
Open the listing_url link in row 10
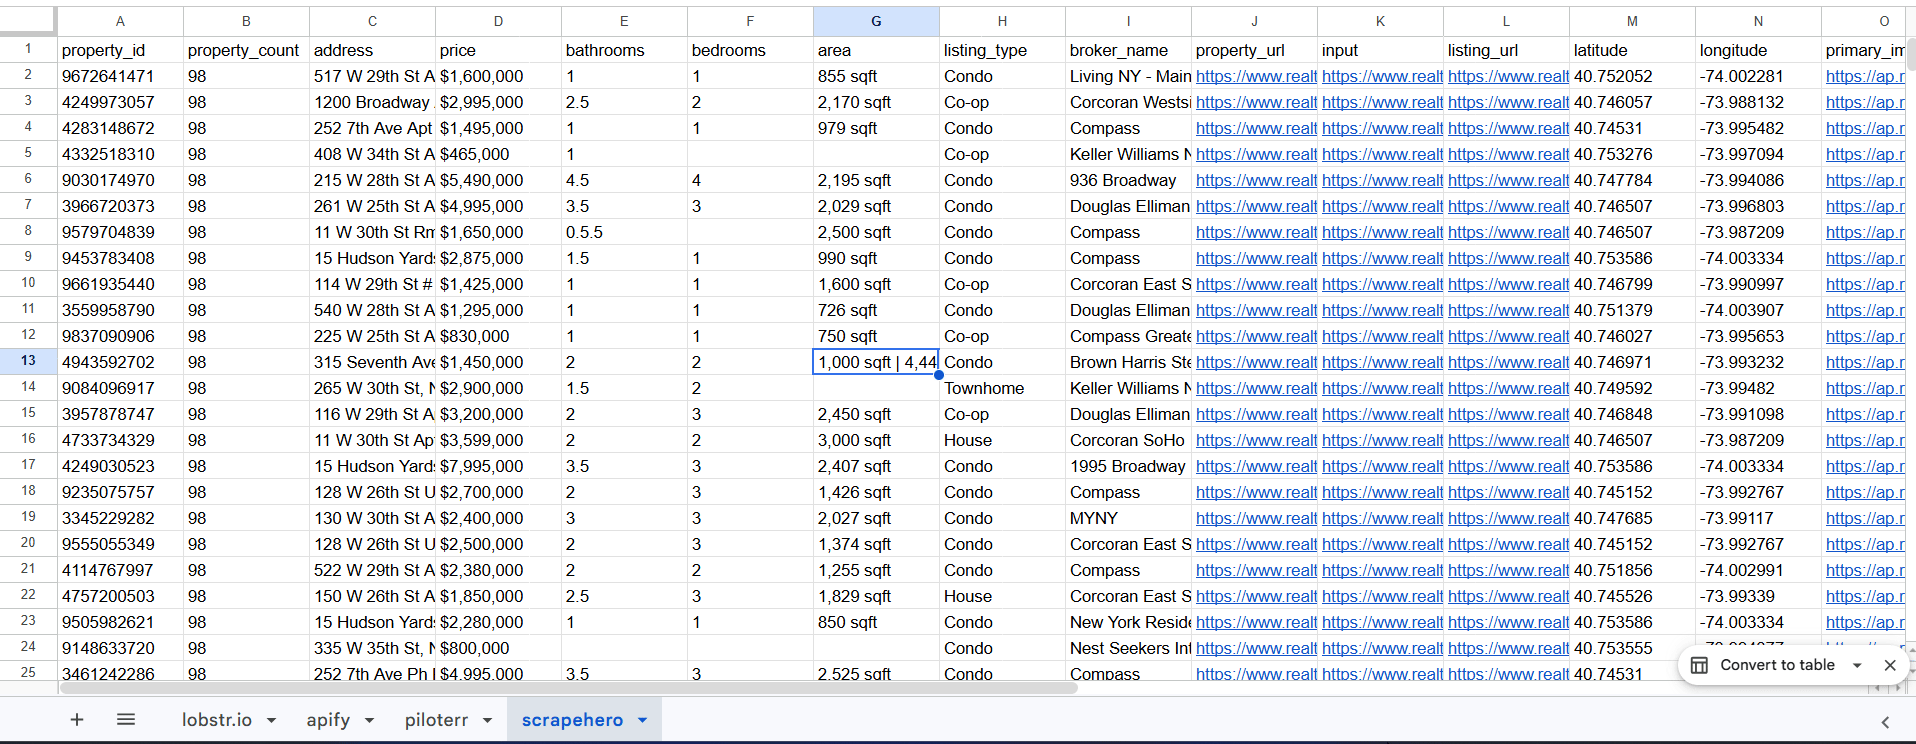(x=1508, y=284)
